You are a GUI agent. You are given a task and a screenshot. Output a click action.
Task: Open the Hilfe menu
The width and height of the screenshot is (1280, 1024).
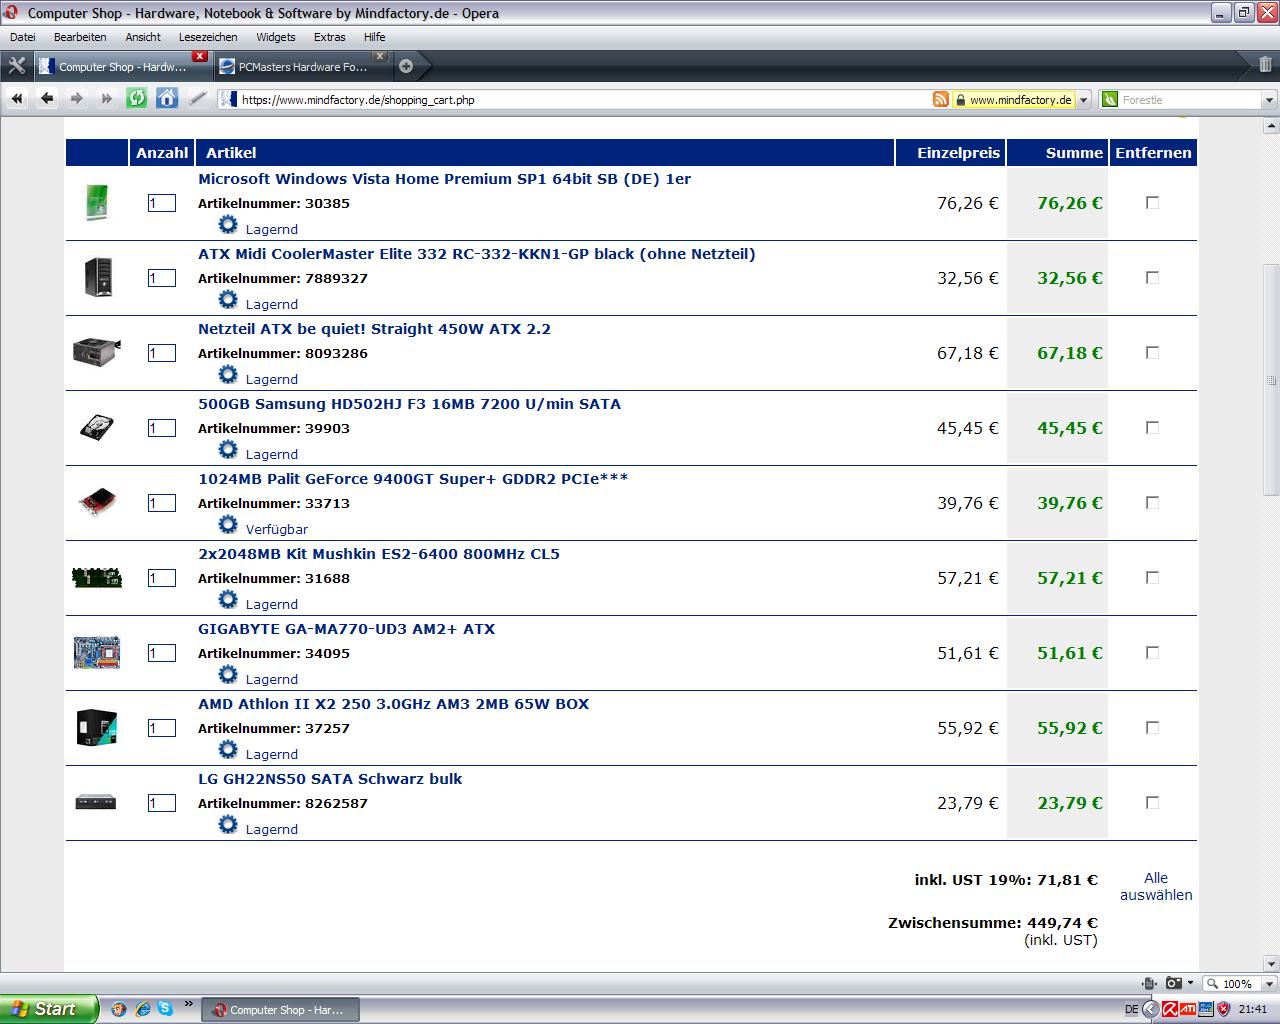click(374, 37)
